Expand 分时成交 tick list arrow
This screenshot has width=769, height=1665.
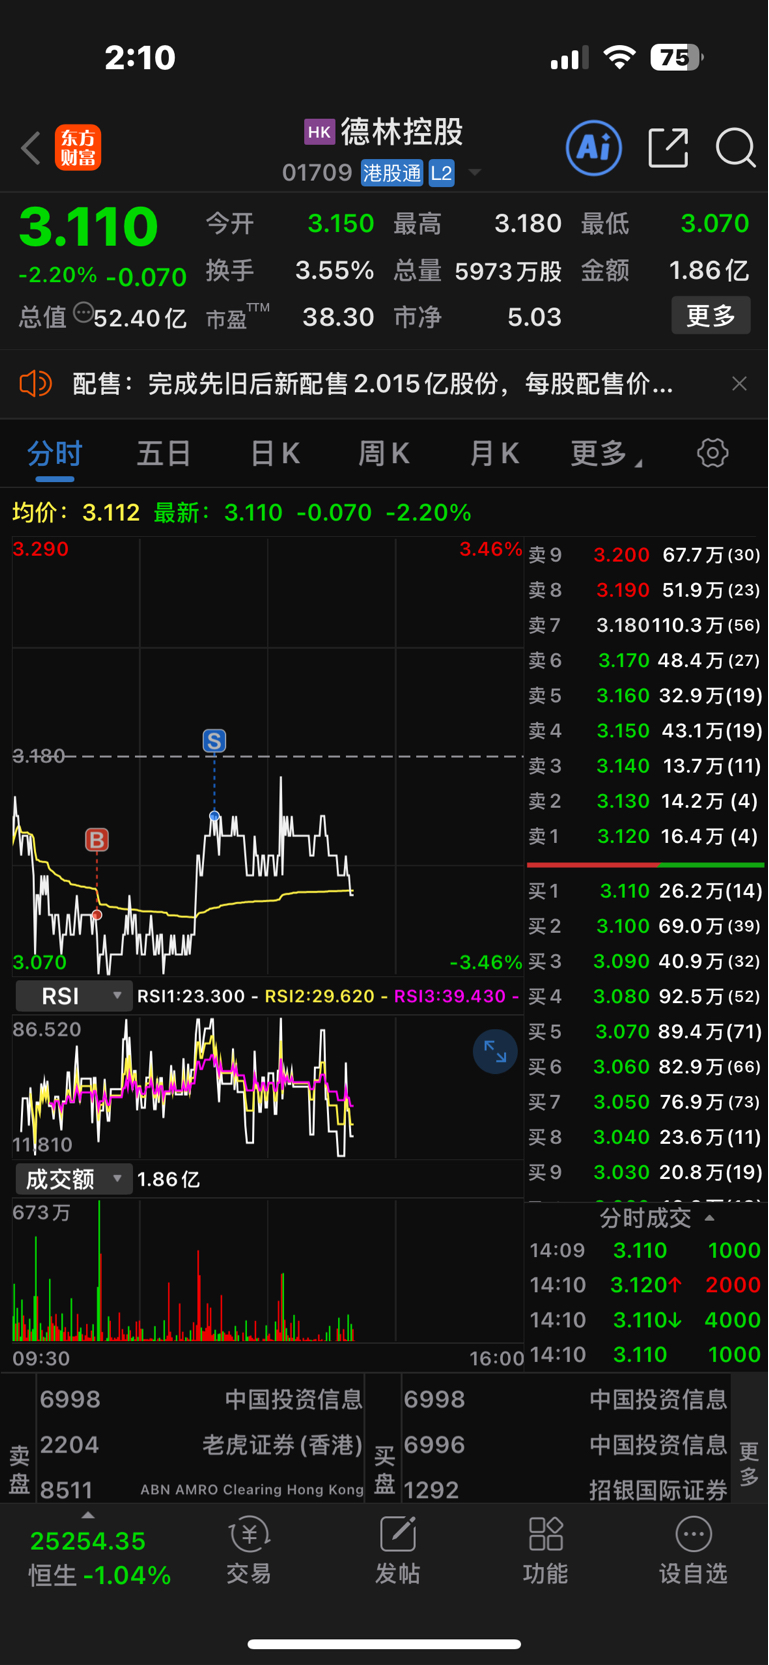(x=710, y=1218)
